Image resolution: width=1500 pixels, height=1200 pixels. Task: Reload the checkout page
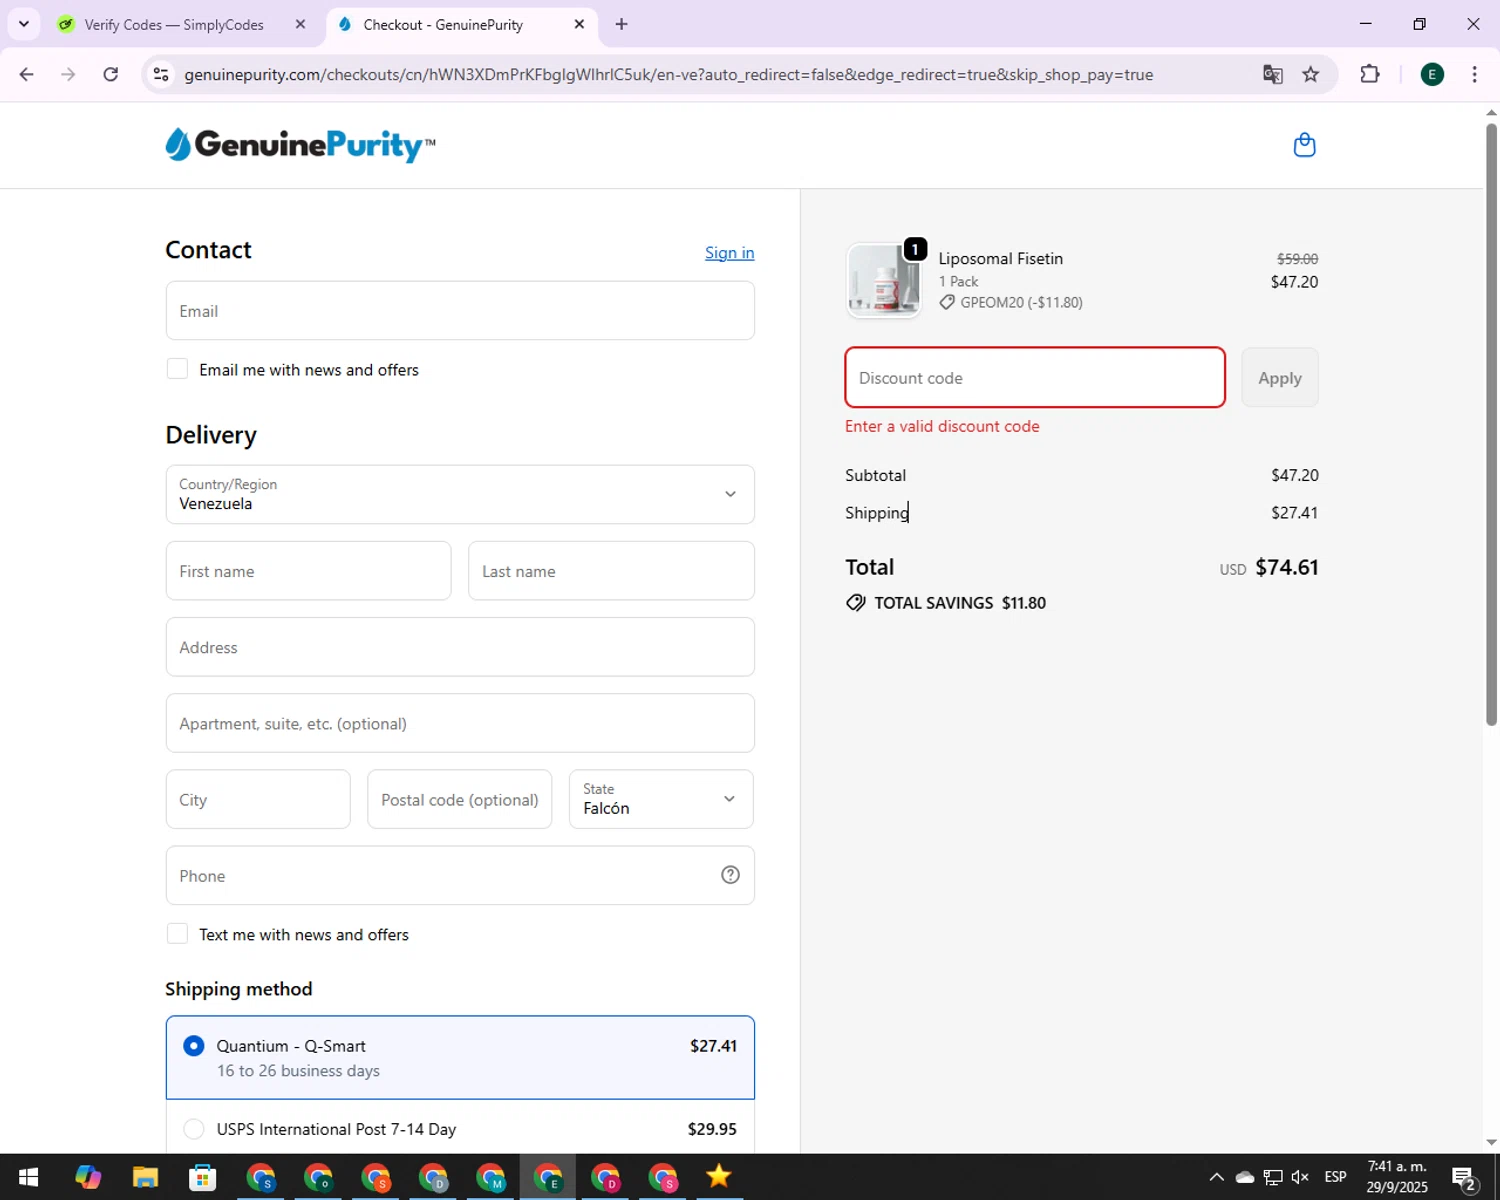point(111,74)
